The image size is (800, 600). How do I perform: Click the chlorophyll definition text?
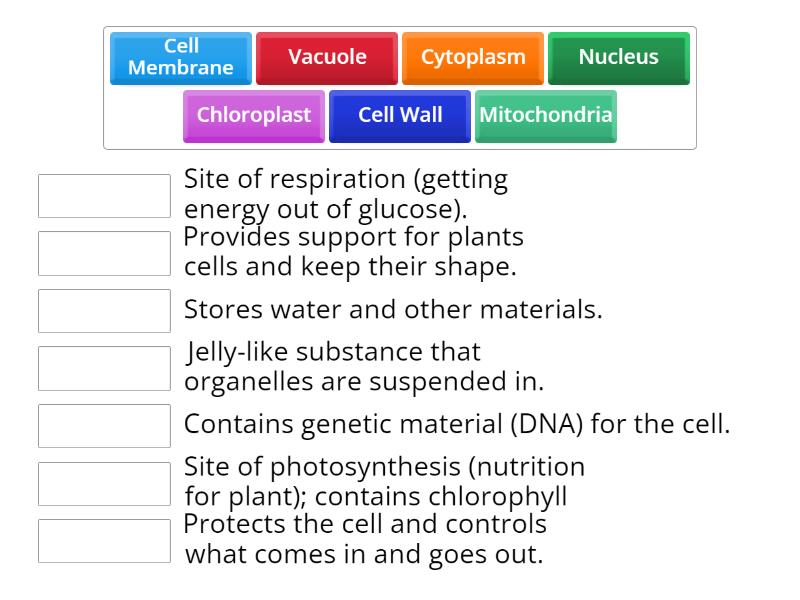click(x=384, y=482)
